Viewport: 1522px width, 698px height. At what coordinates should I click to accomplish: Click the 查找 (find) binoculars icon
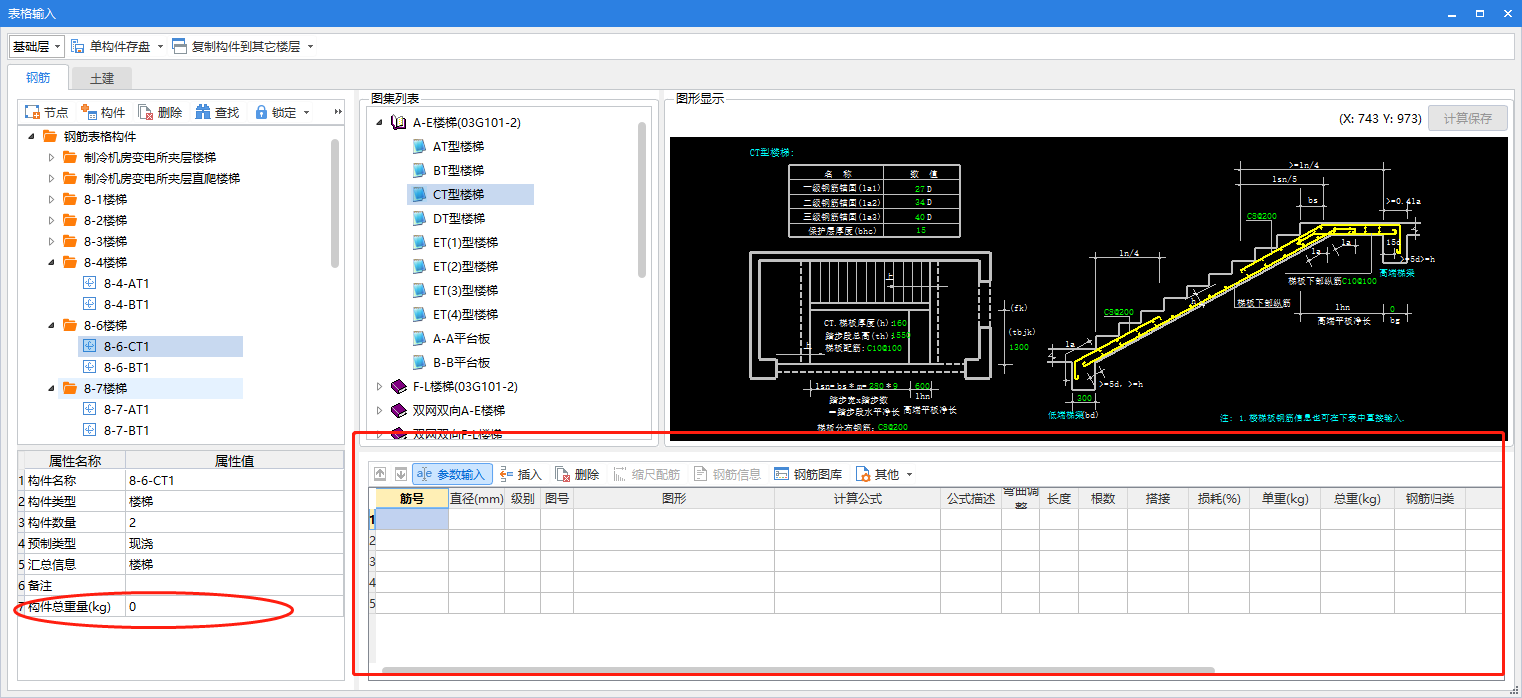[203, 112]
